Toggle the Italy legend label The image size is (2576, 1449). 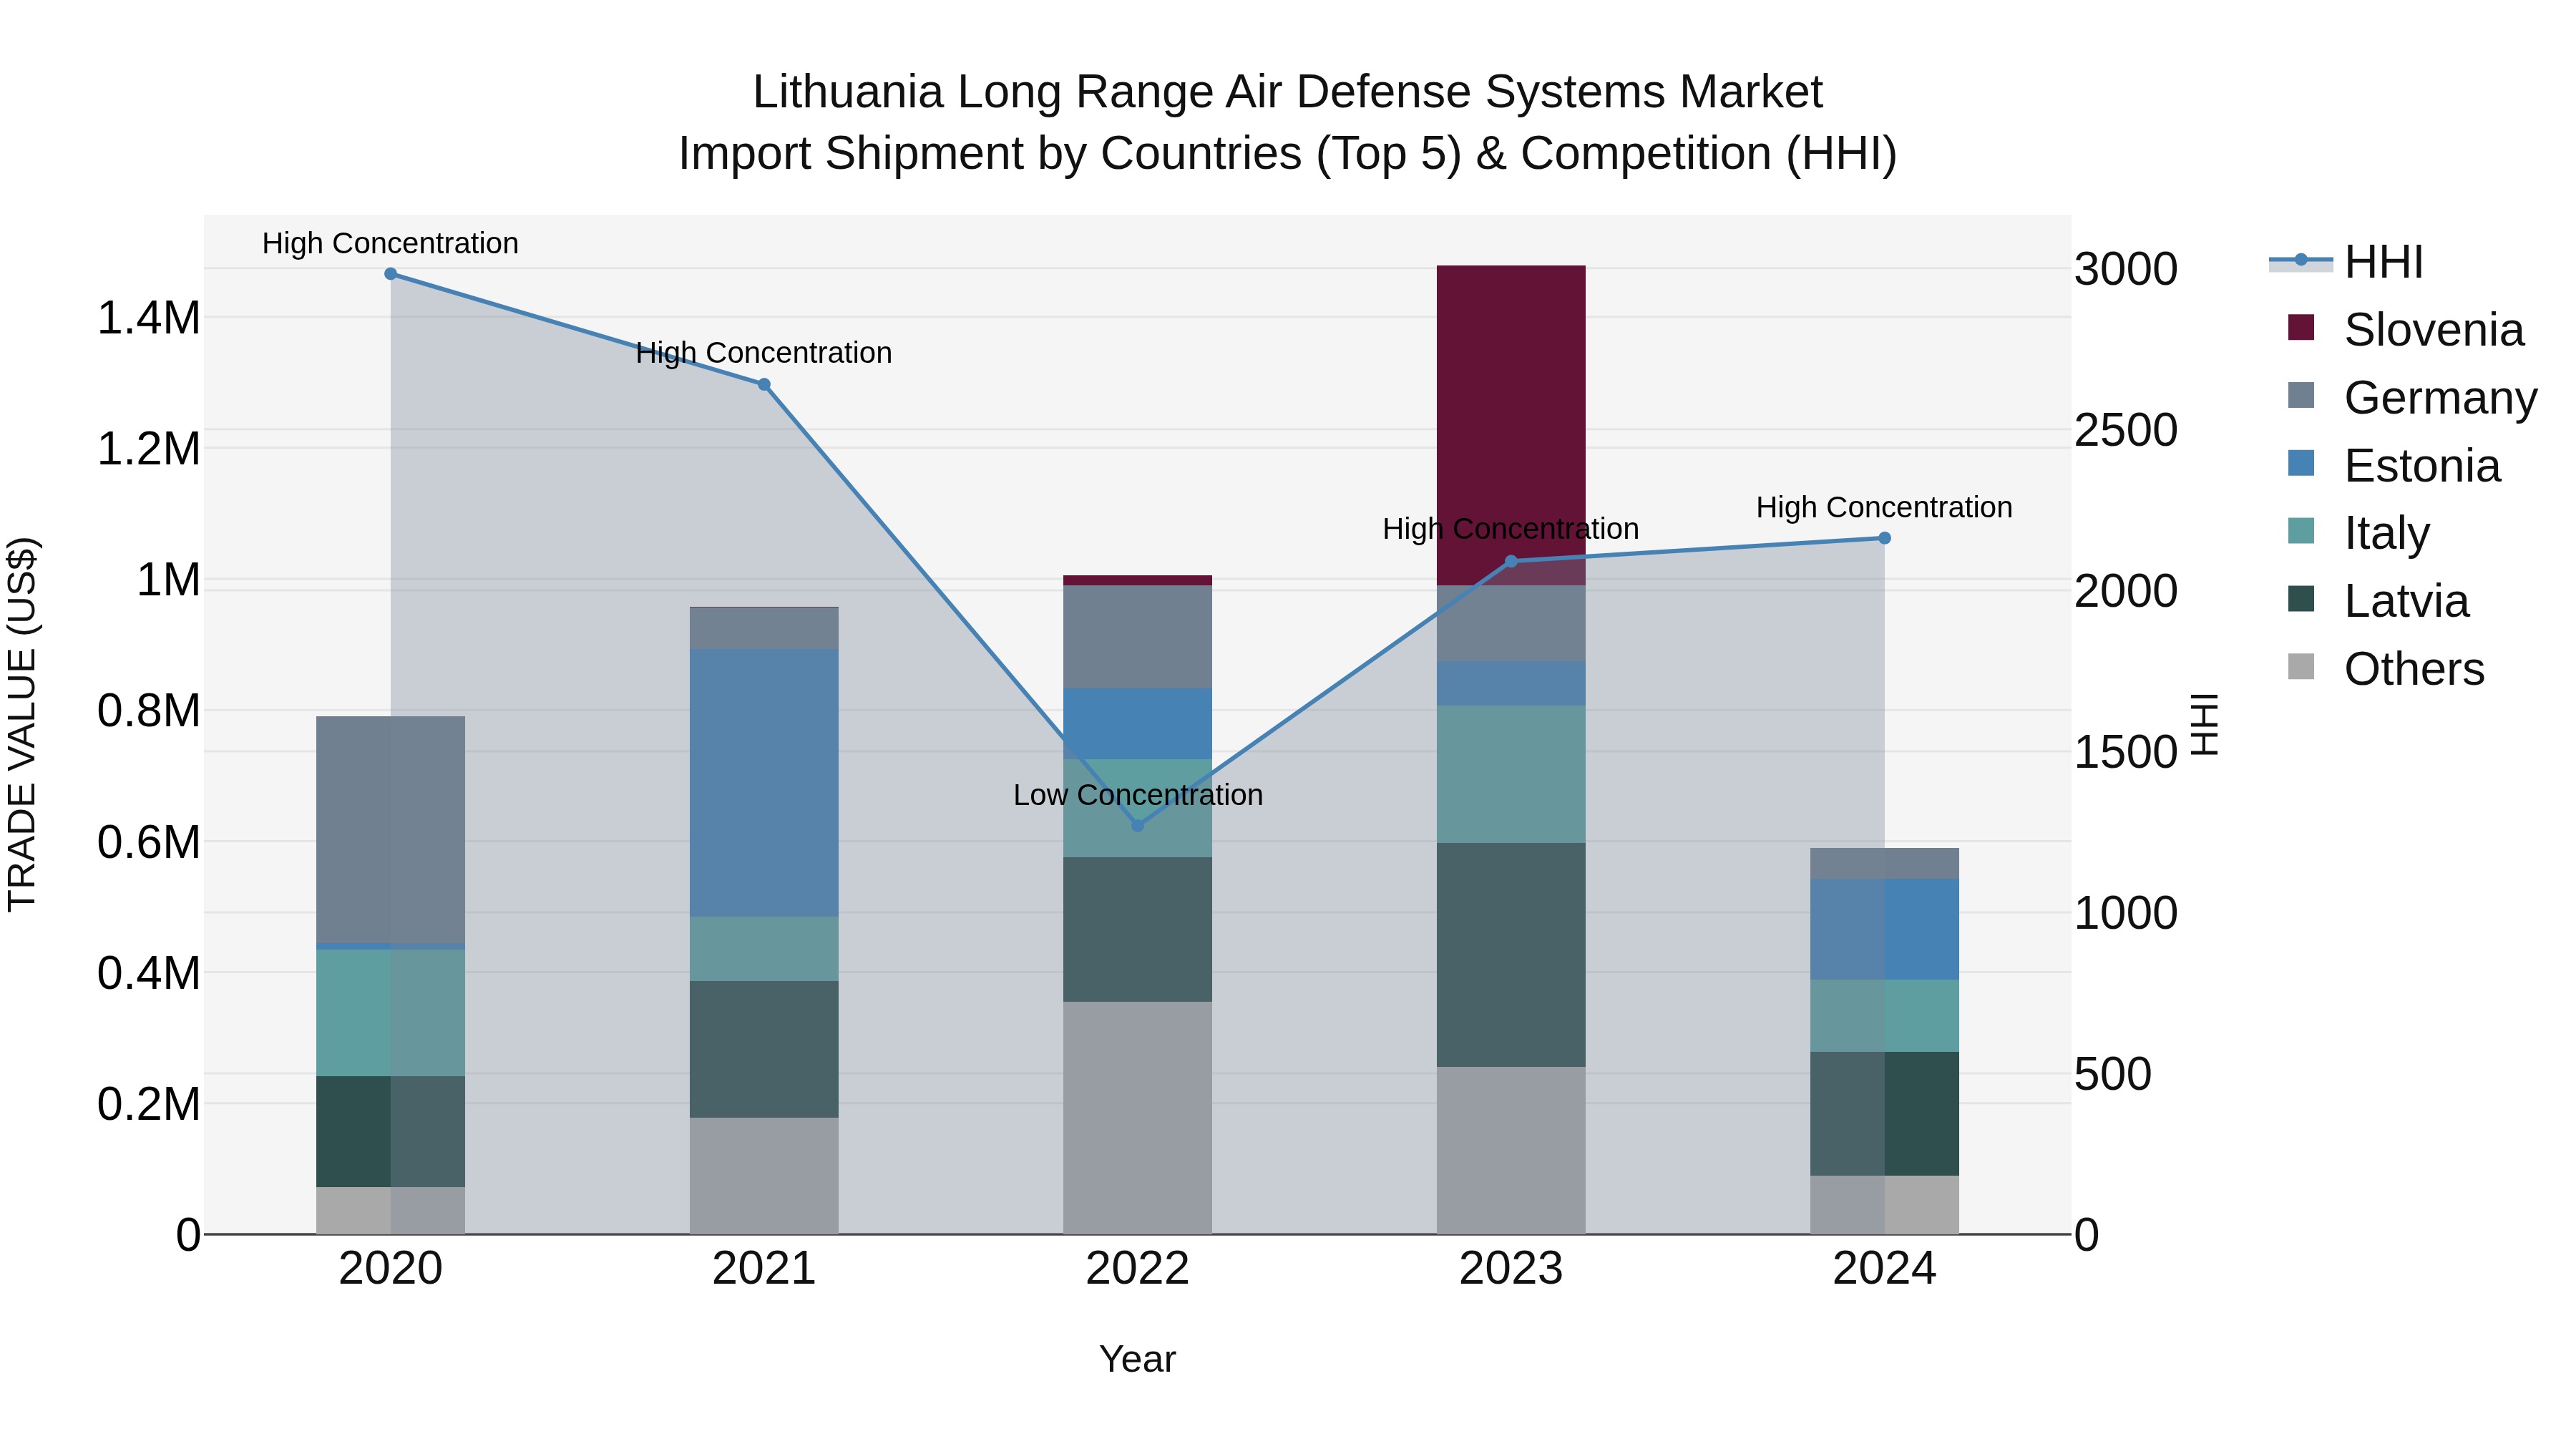pos(2386,533)
